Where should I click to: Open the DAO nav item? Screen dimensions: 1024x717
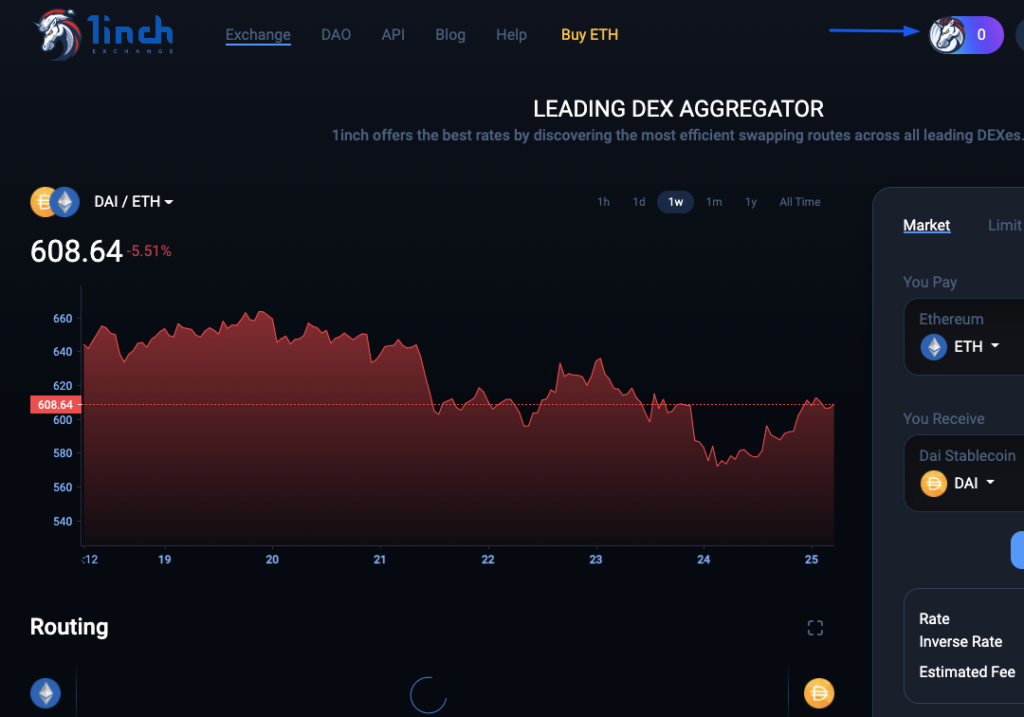coord(336,35)
